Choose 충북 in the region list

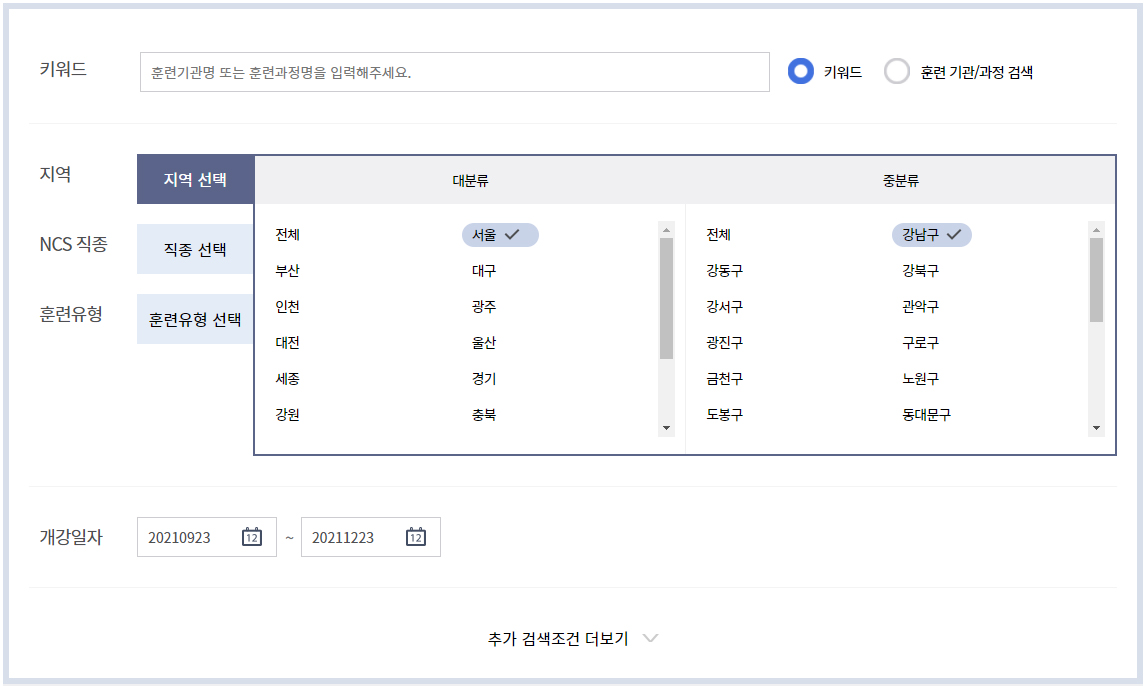[x=484, y=414]
